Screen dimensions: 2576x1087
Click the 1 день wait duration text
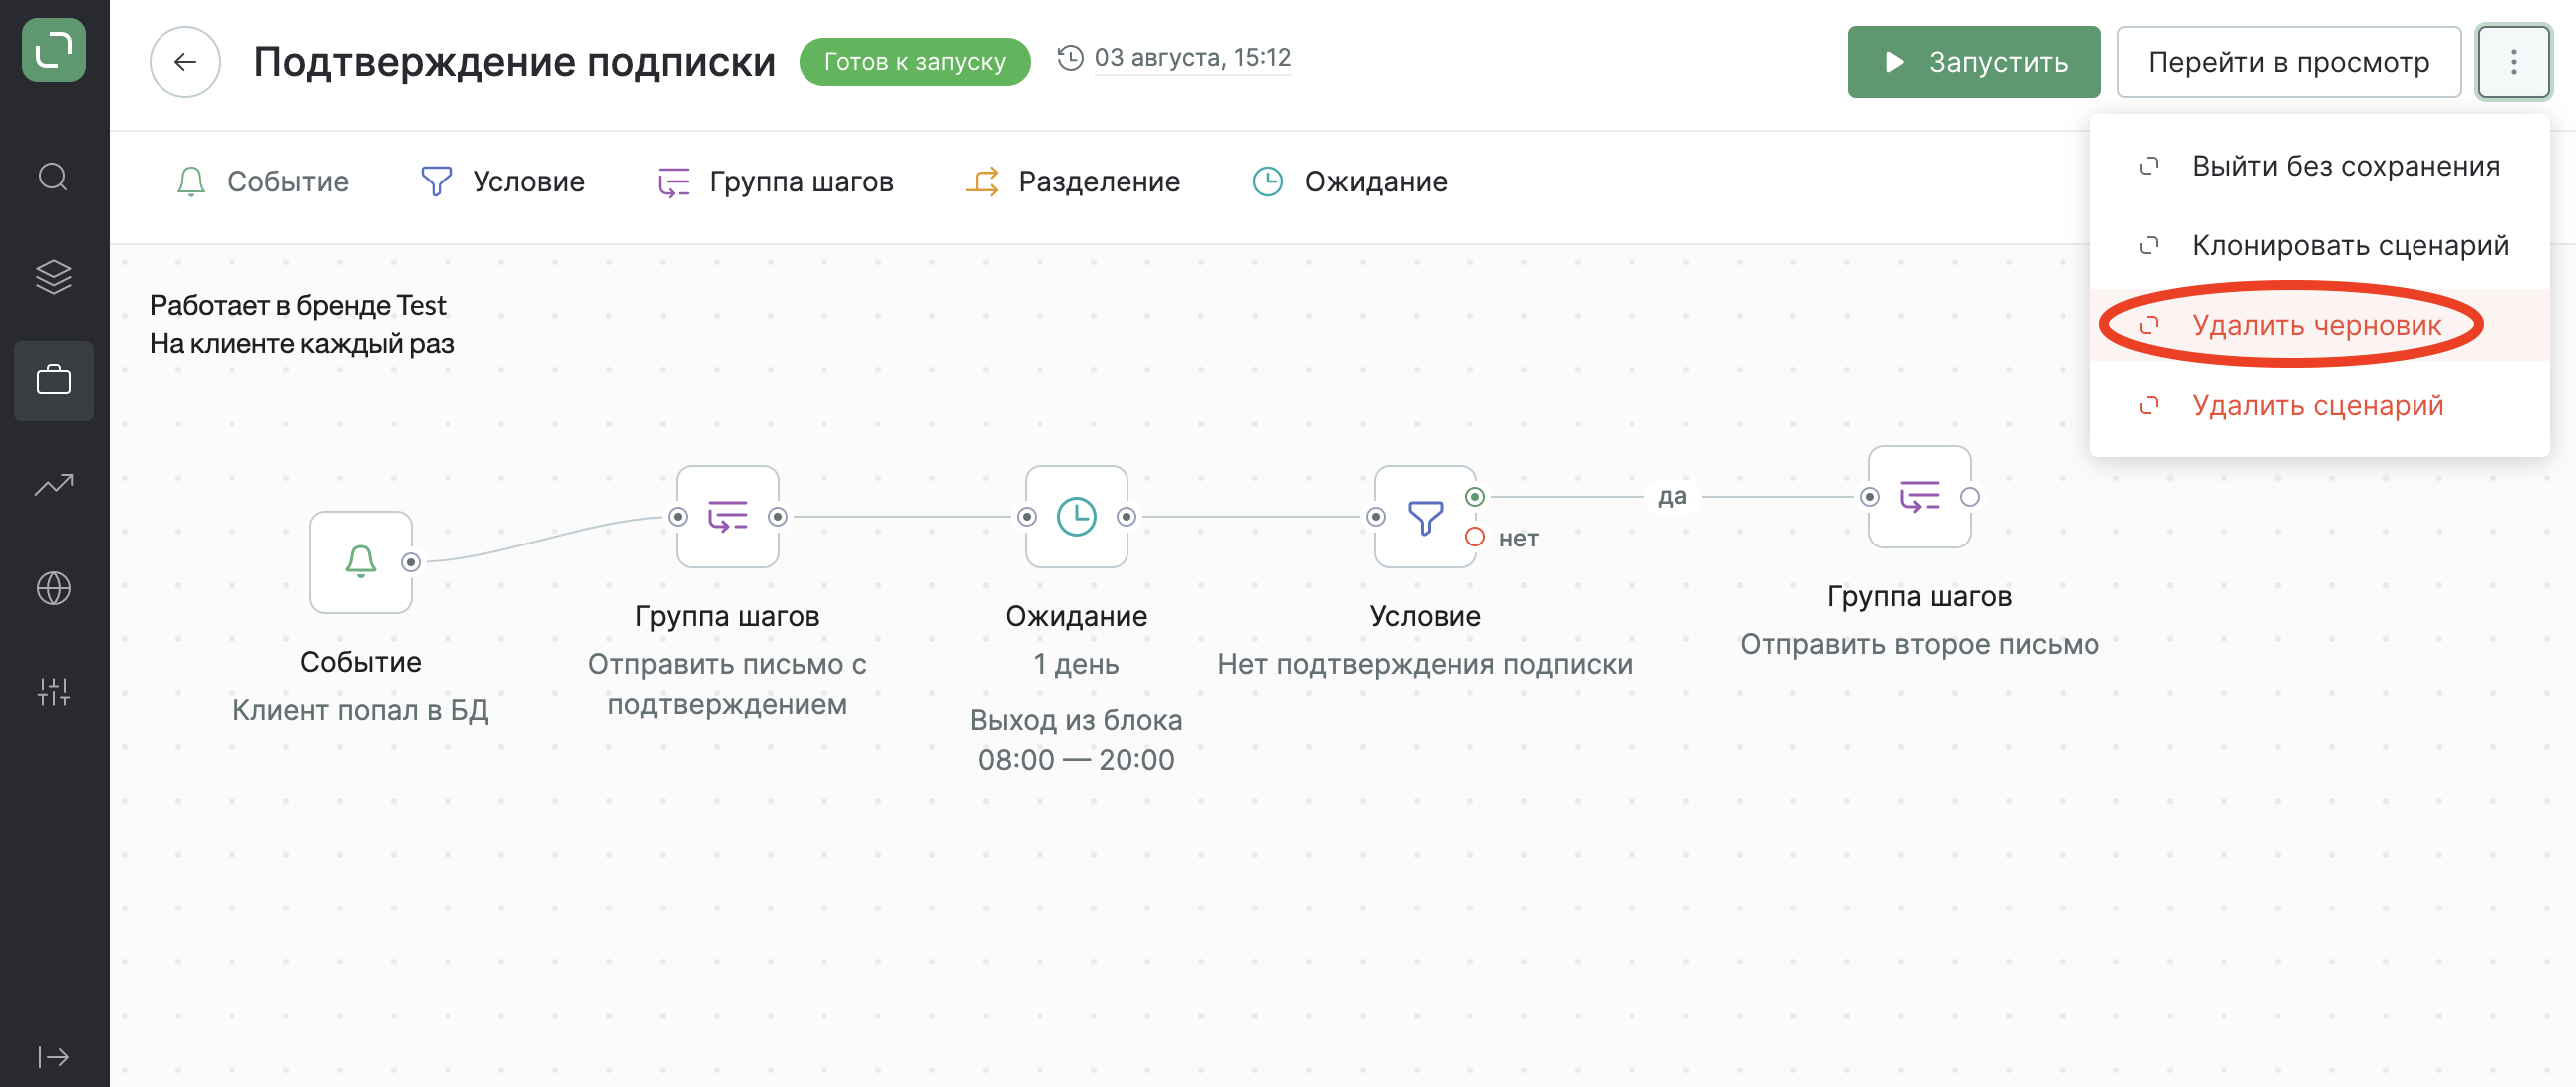coord(1076,664)
